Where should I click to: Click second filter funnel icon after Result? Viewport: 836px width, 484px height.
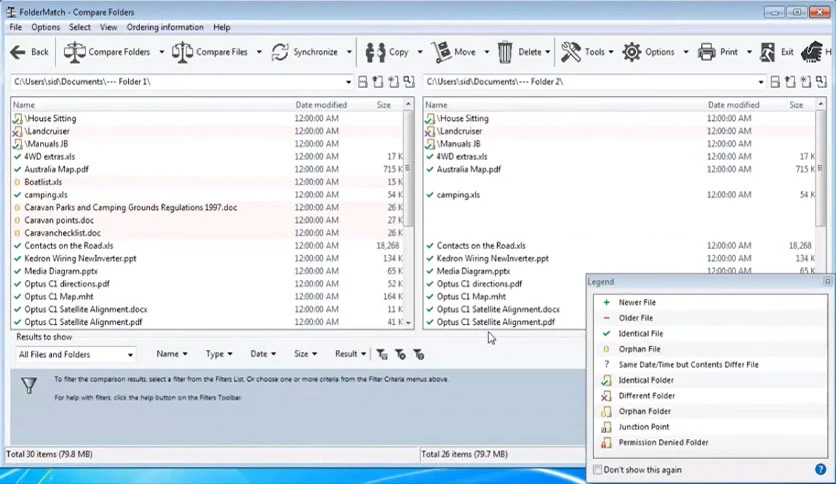coord(400,354)
